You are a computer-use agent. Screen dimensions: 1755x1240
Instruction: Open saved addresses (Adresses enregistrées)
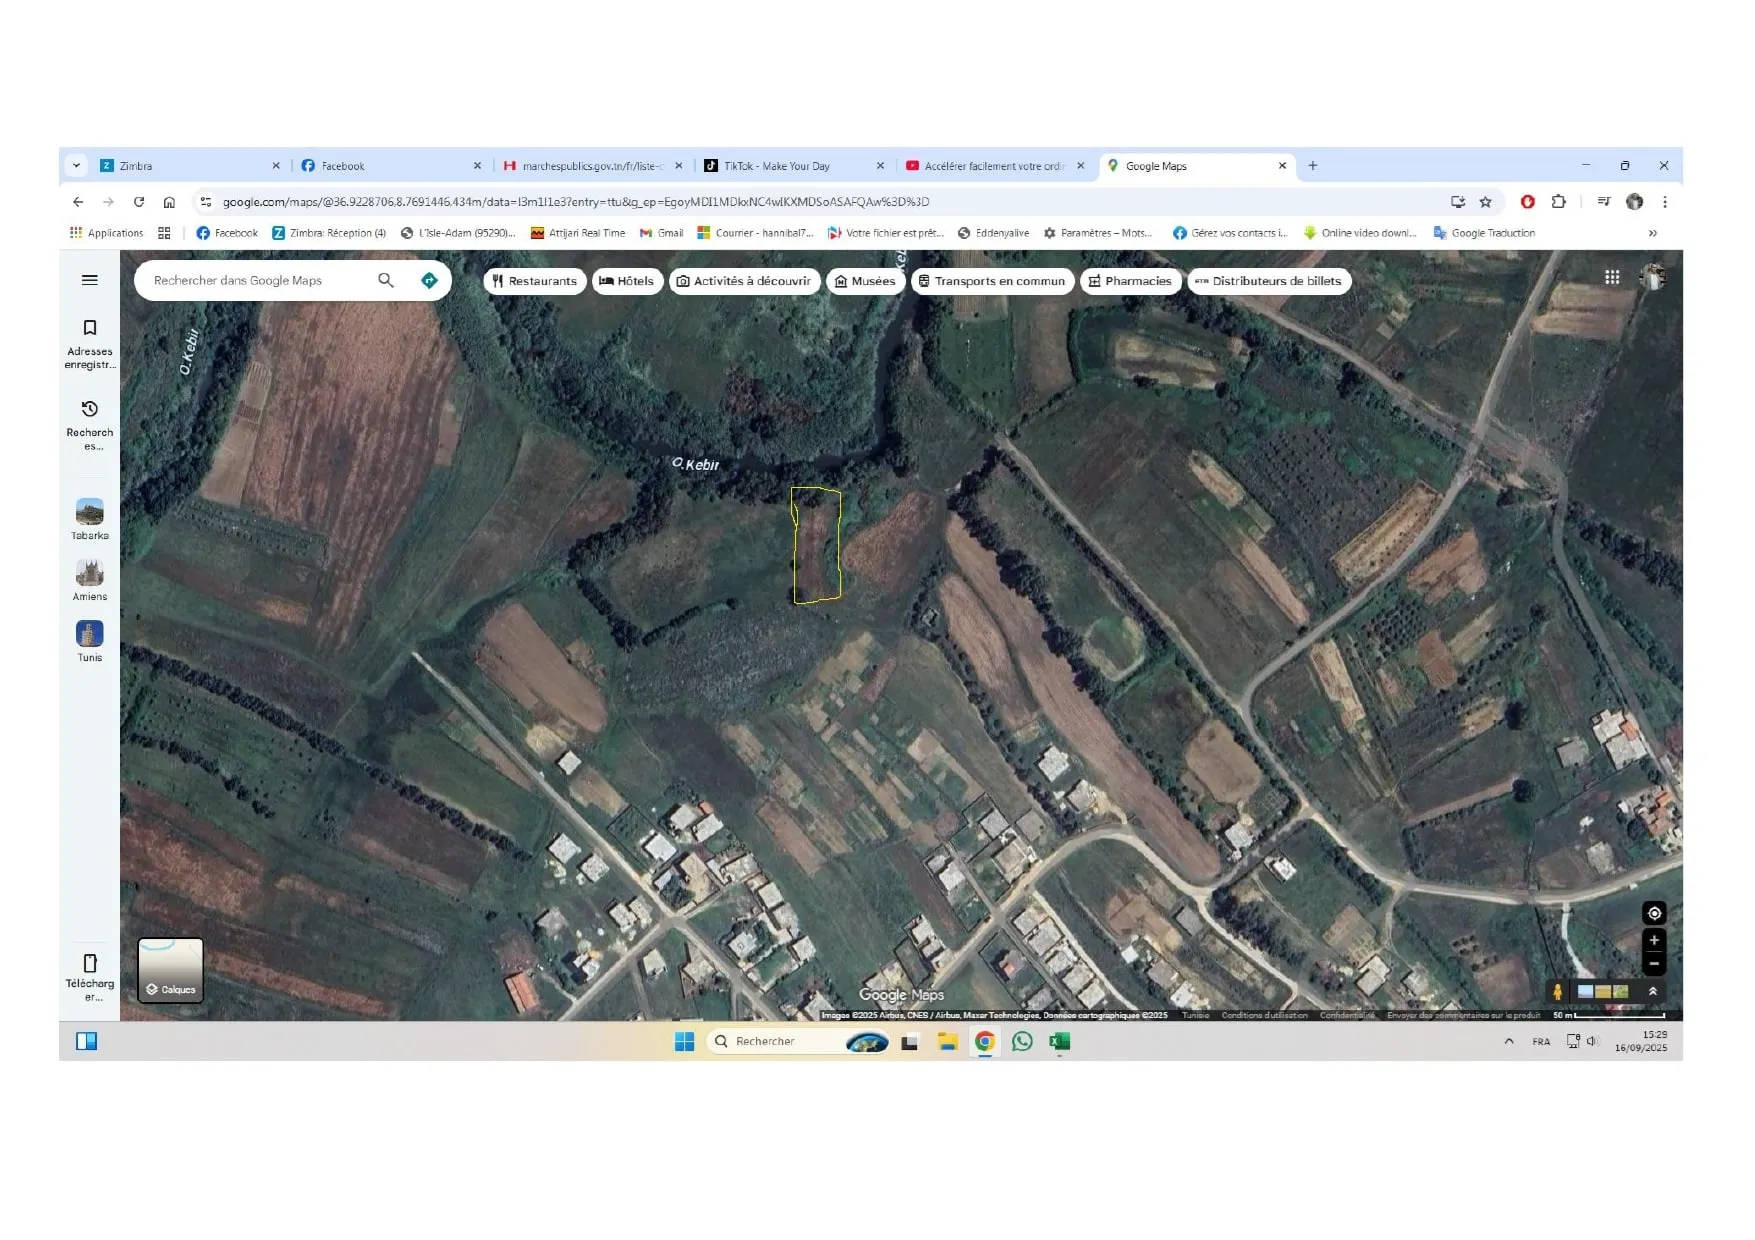(x=90, y=343)
